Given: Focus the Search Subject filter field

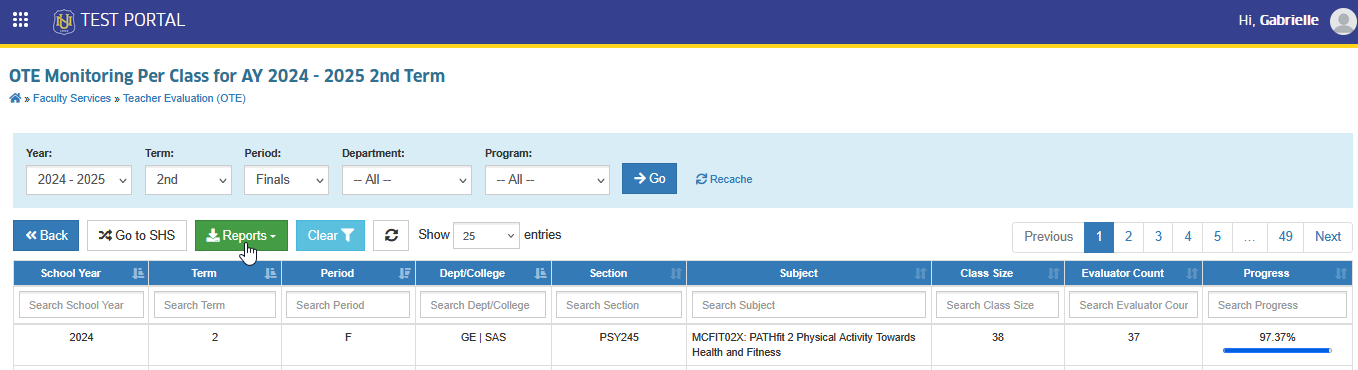Looking at the screenshot, I should point(808,305).
